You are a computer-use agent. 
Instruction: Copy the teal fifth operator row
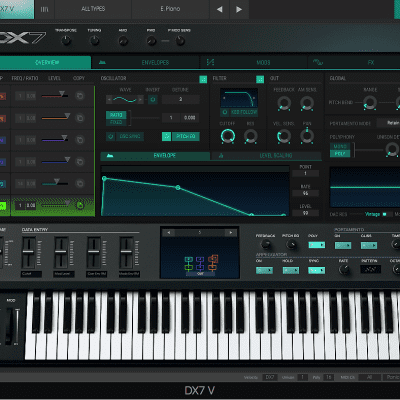pyautogui.click(x=80, y=184)
